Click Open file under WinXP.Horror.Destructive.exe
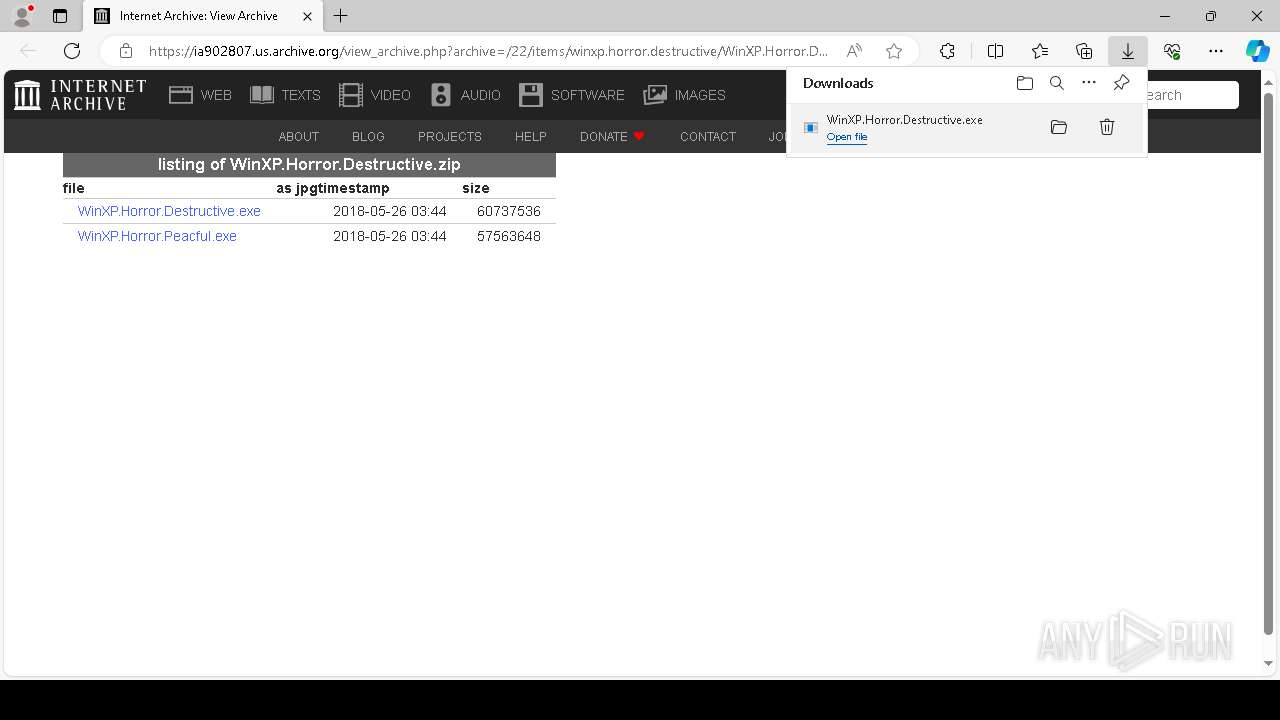The width and height of the screenshot is (1280, 720). click(x=847, y=137)
